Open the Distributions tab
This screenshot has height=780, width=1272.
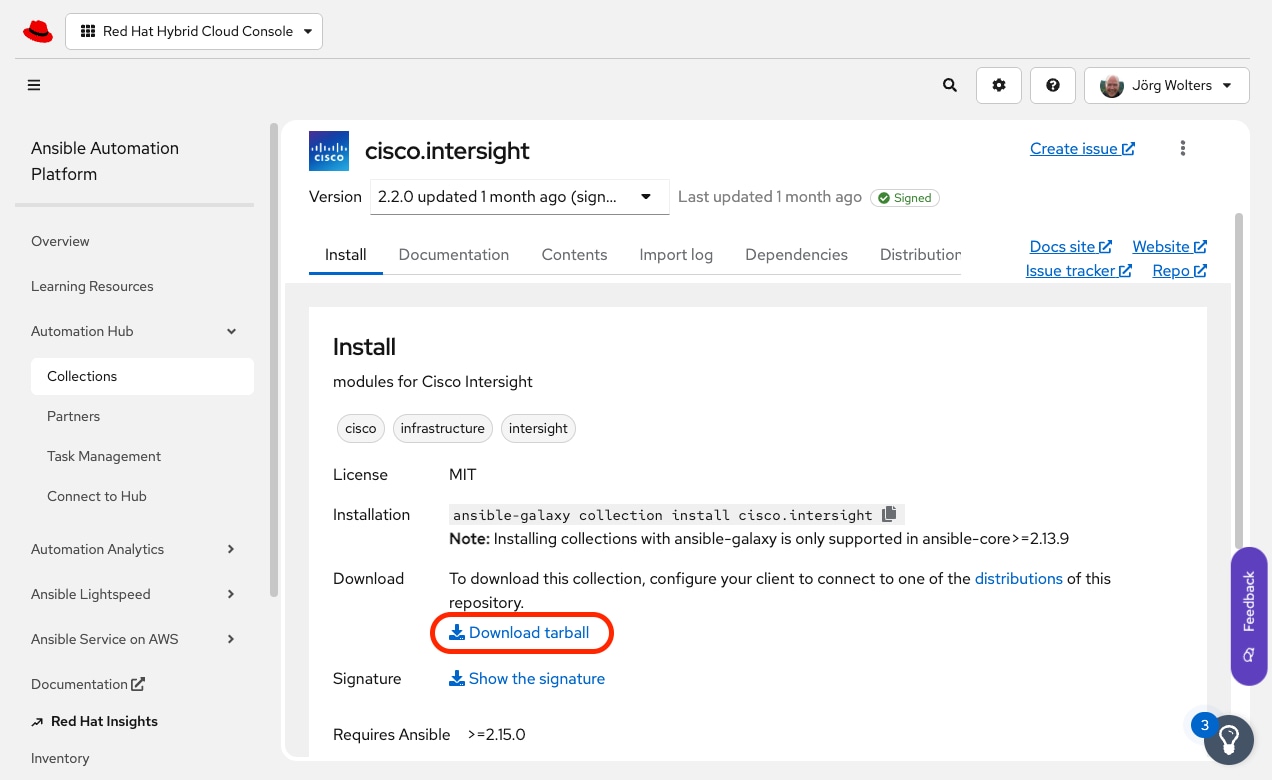click(x=920, y=255)
